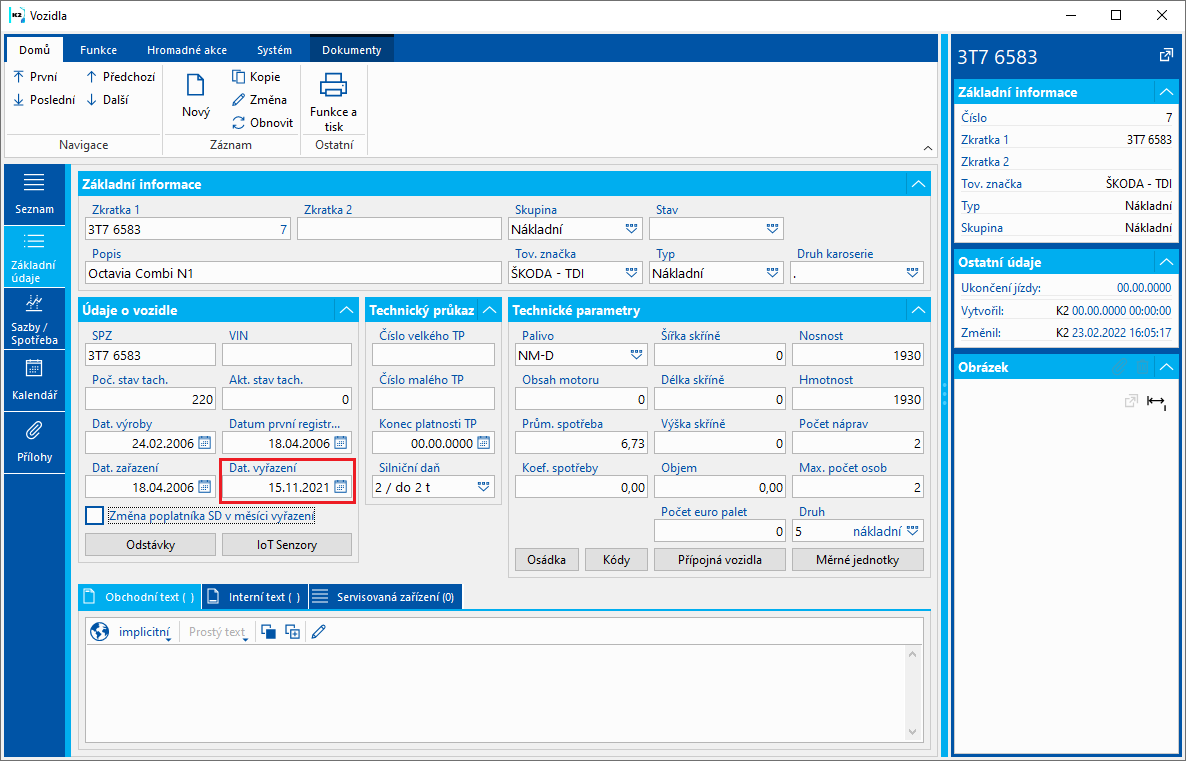
Task: Switch to the Funkce ribbon tab
Action: [x=98, y=50]
